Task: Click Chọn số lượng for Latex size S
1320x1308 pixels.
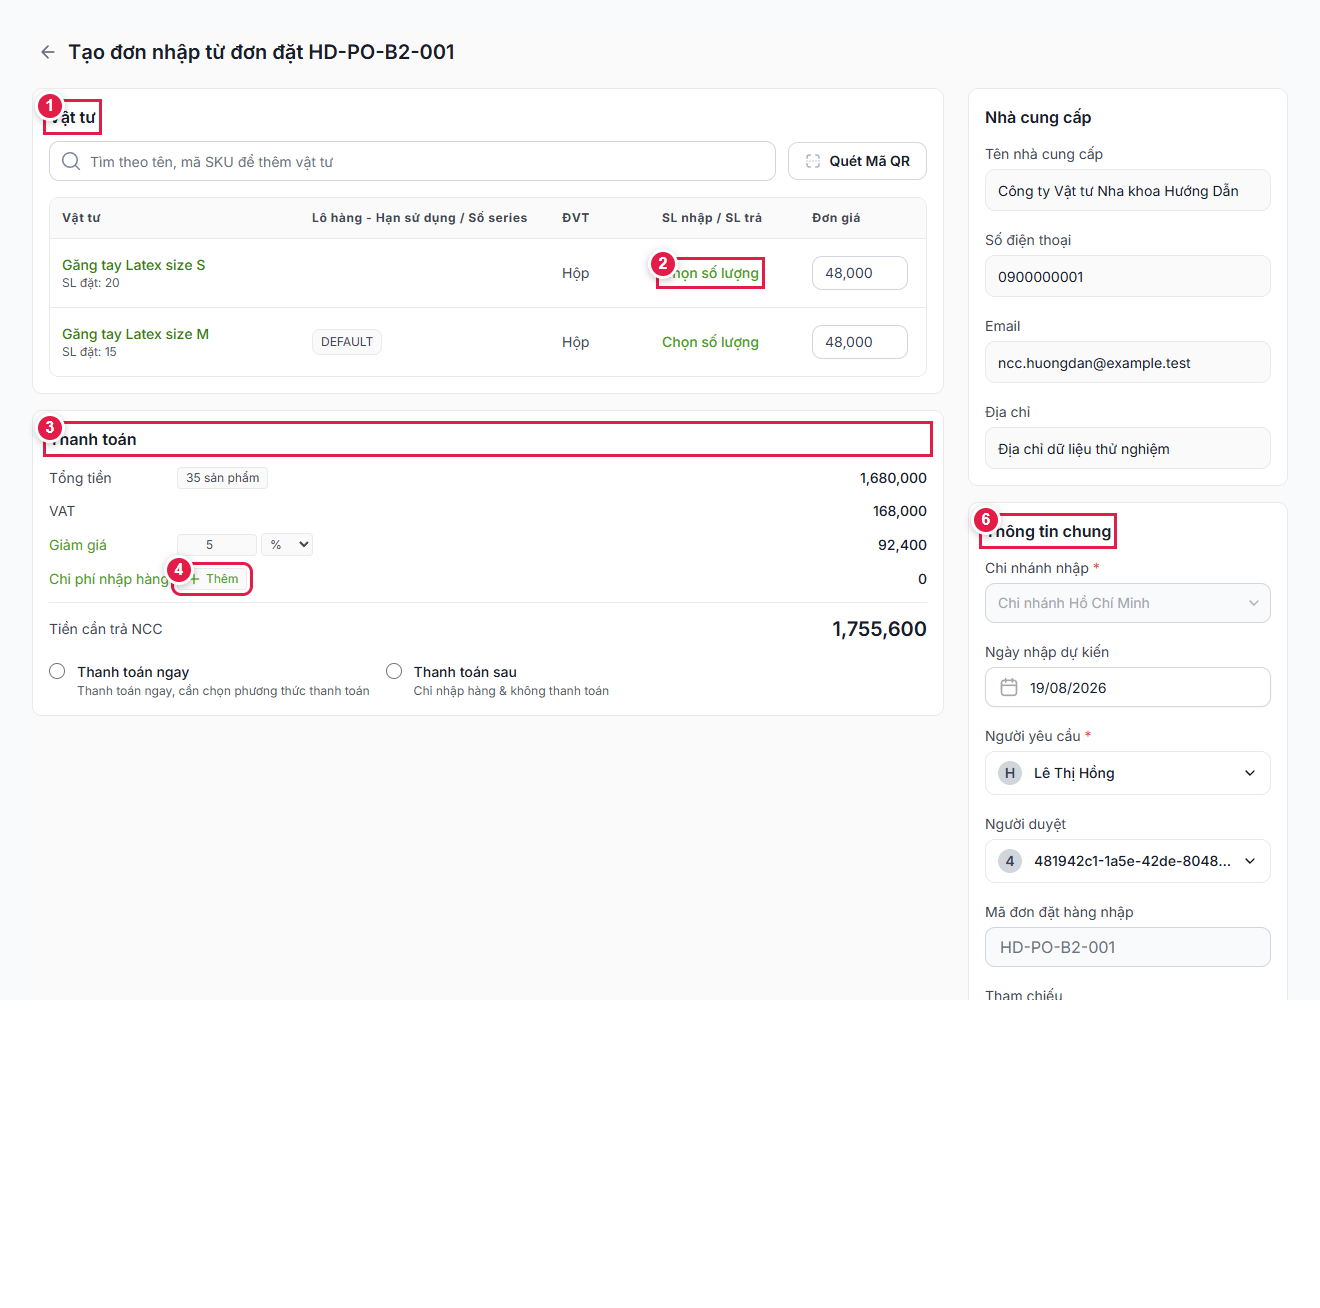Action: click(710, 273)
